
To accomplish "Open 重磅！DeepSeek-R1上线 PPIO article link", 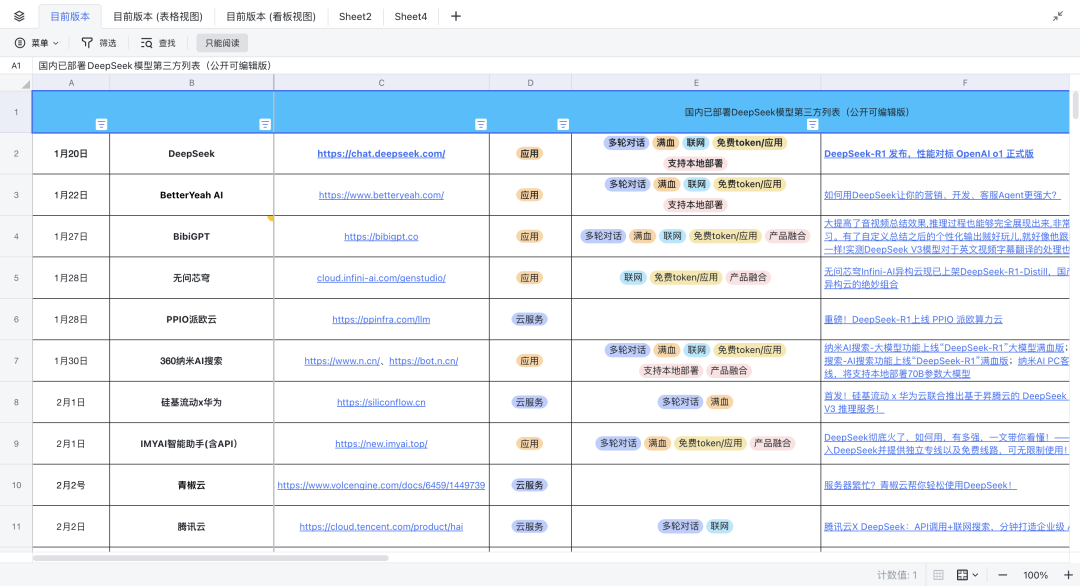I will (x=913, y=320).
